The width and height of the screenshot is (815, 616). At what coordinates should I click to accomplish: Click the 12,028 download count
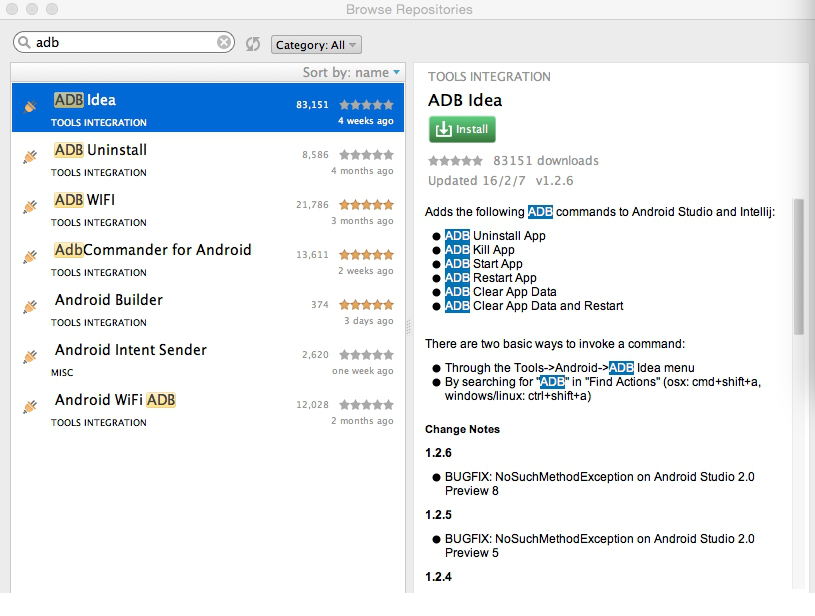click(x=312, y=404)
